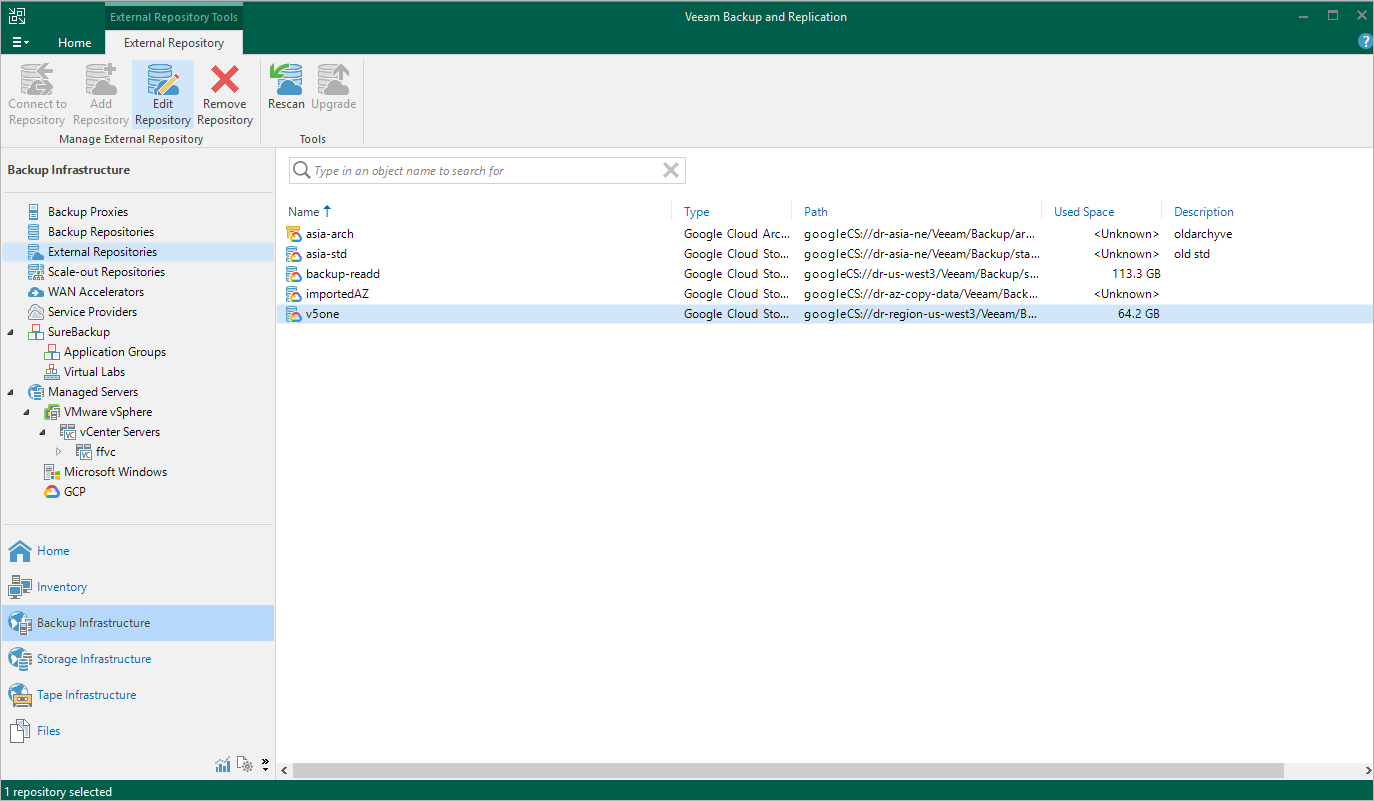Clear the search box with the X icon
This screenshot has width=1374, height=801.
(671, 171)
